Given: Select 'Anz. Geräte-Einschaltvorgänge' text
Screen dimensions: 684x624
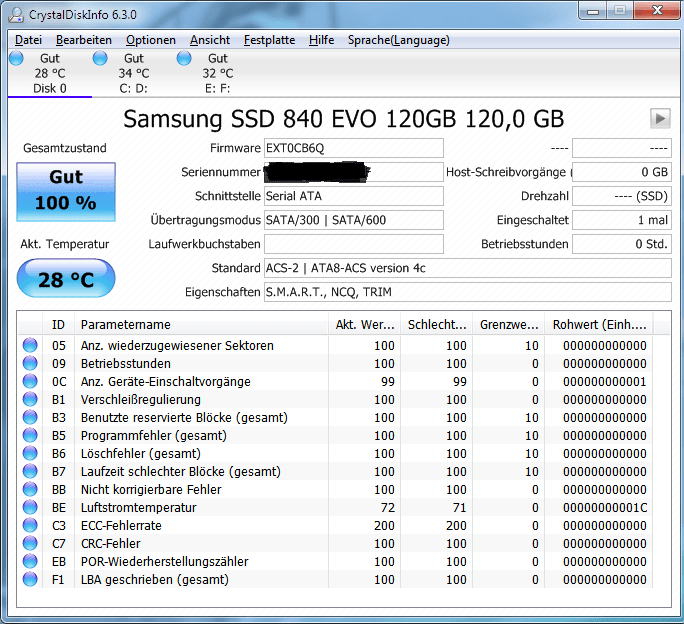Looking at the screenshot, I should (x=166, y=381).
